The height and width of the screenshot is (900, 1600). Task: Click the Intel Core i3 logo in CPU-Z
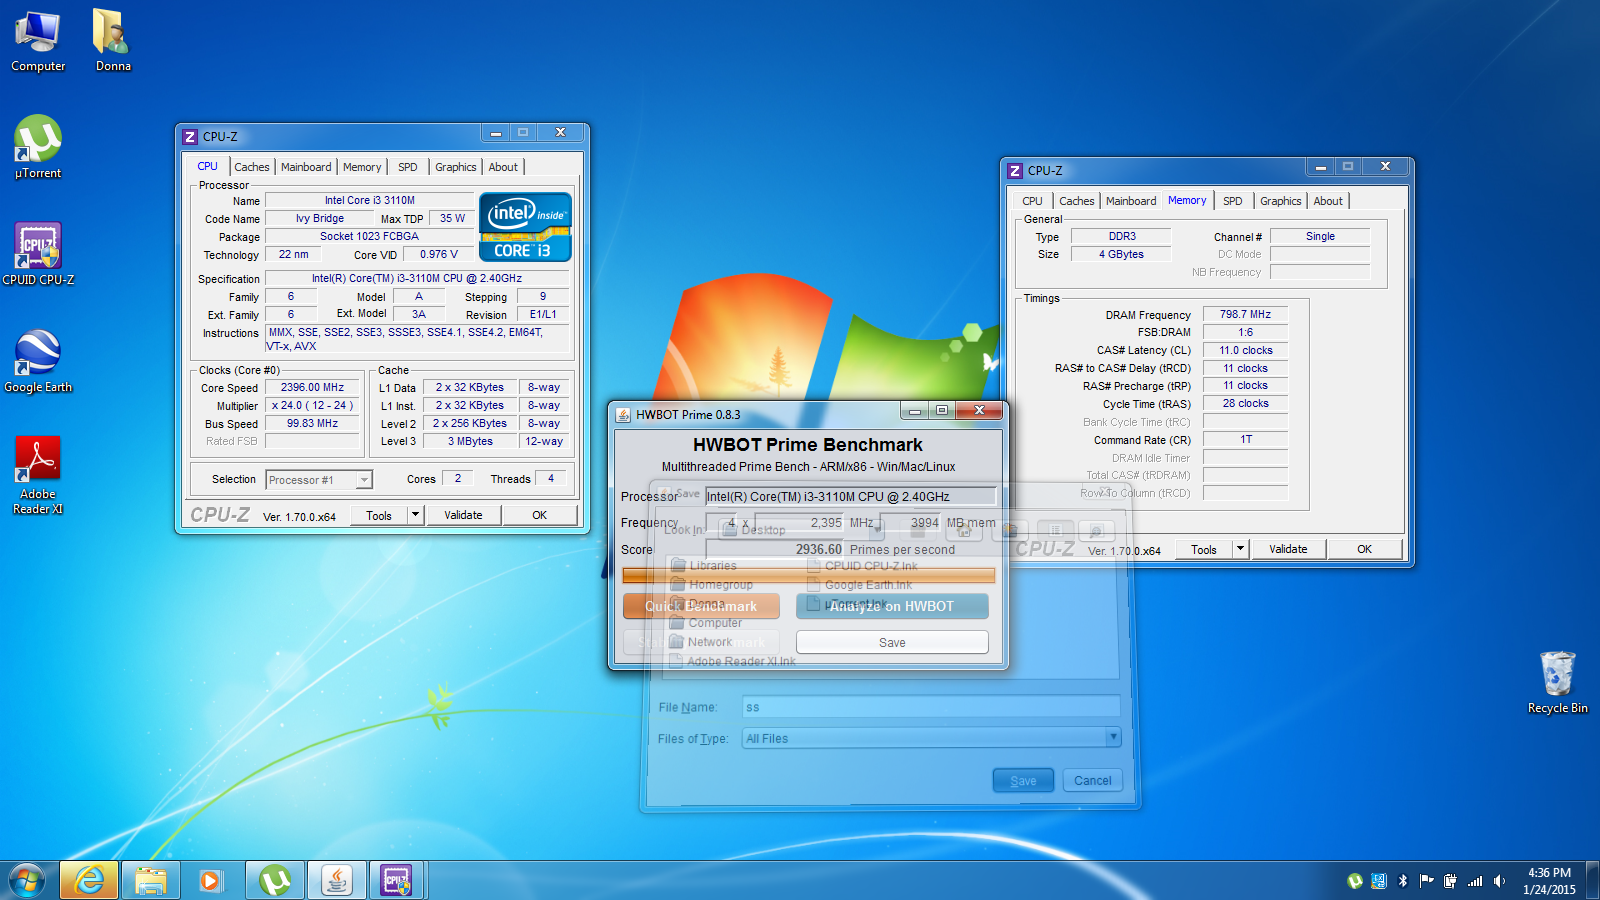[x=525, y=227]
